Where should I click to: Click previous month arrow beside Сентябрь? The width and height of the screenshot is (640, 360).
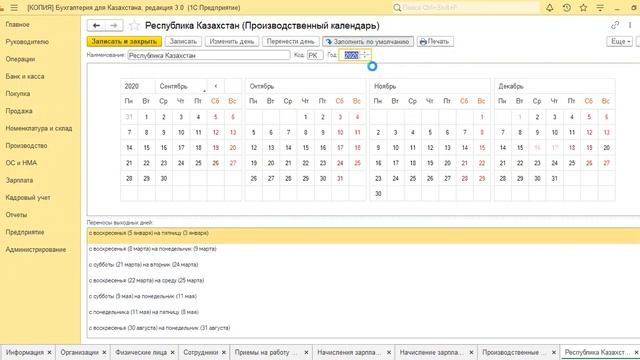click(x=216, y=86)
